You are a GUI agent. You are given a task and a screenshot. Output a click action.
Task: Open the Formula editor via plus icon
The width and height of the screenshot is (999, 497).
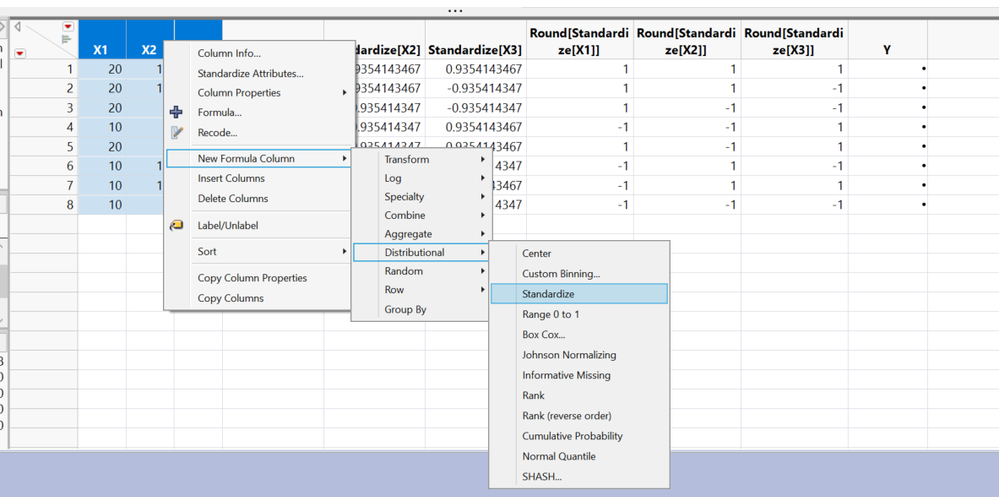coord(176,113)
